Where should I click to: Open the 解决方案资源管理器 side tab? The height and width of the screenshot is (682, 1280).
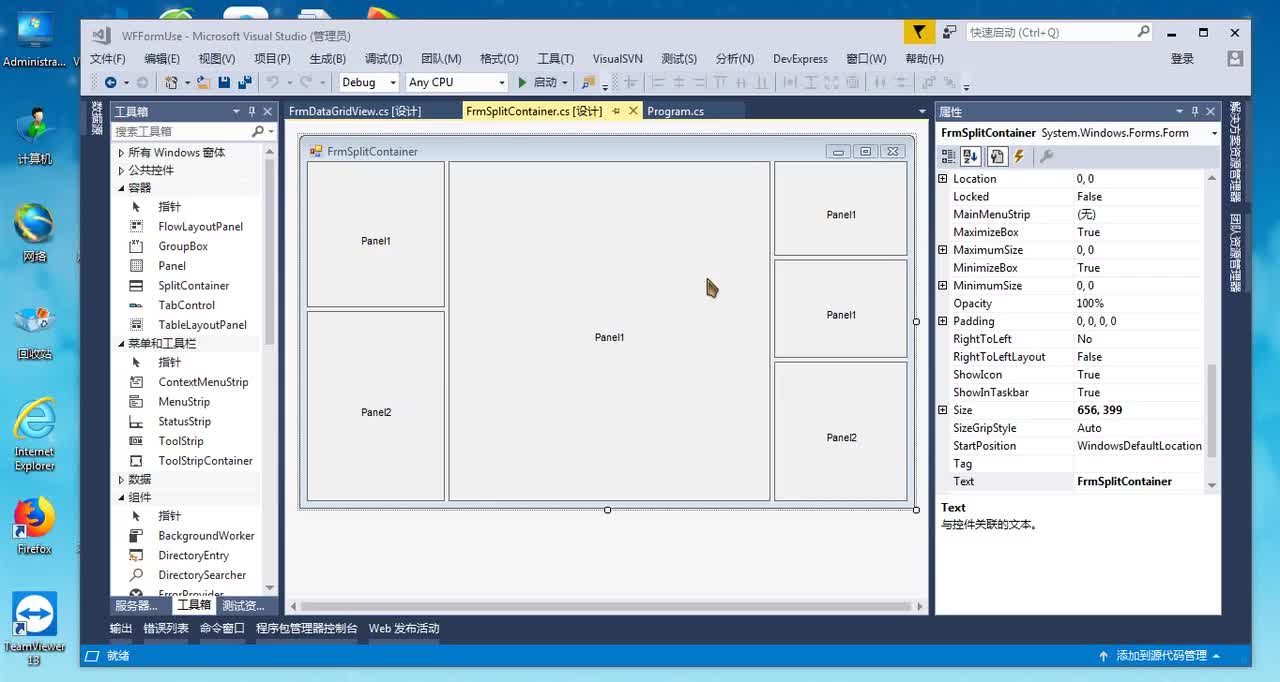1236,152
